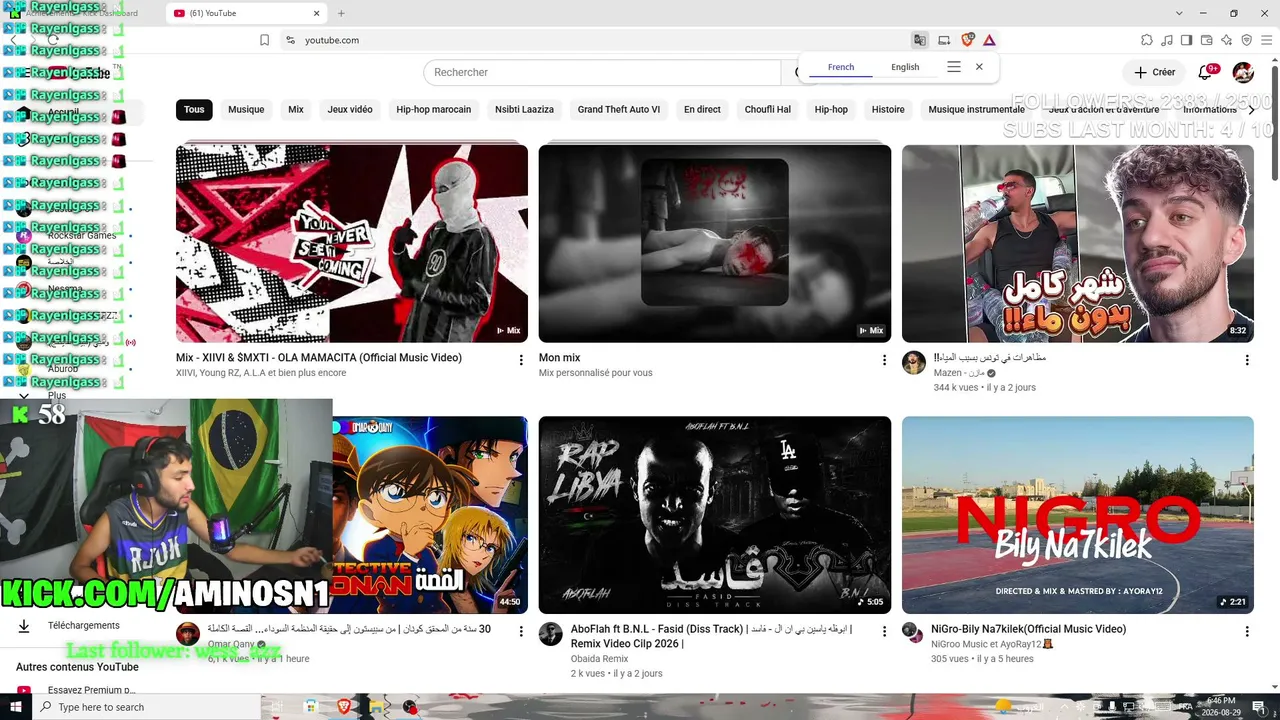Filter by Musique instrumentale chip
The height and width of the screenshot is (720, 1280).
coord(977,109)
